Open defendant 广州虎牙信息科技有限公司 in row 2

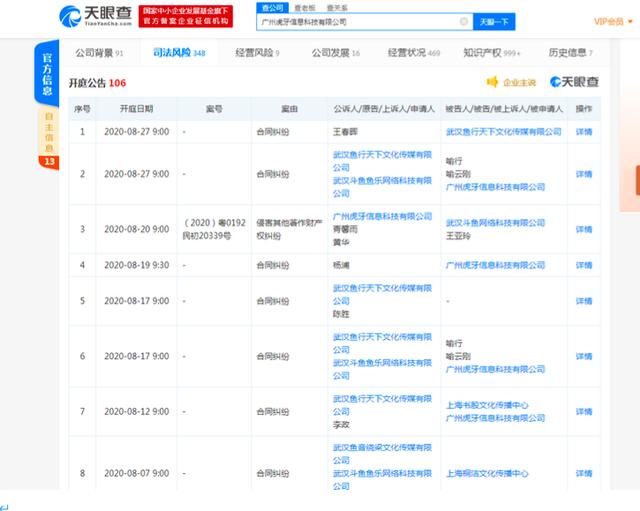point(496,187)
